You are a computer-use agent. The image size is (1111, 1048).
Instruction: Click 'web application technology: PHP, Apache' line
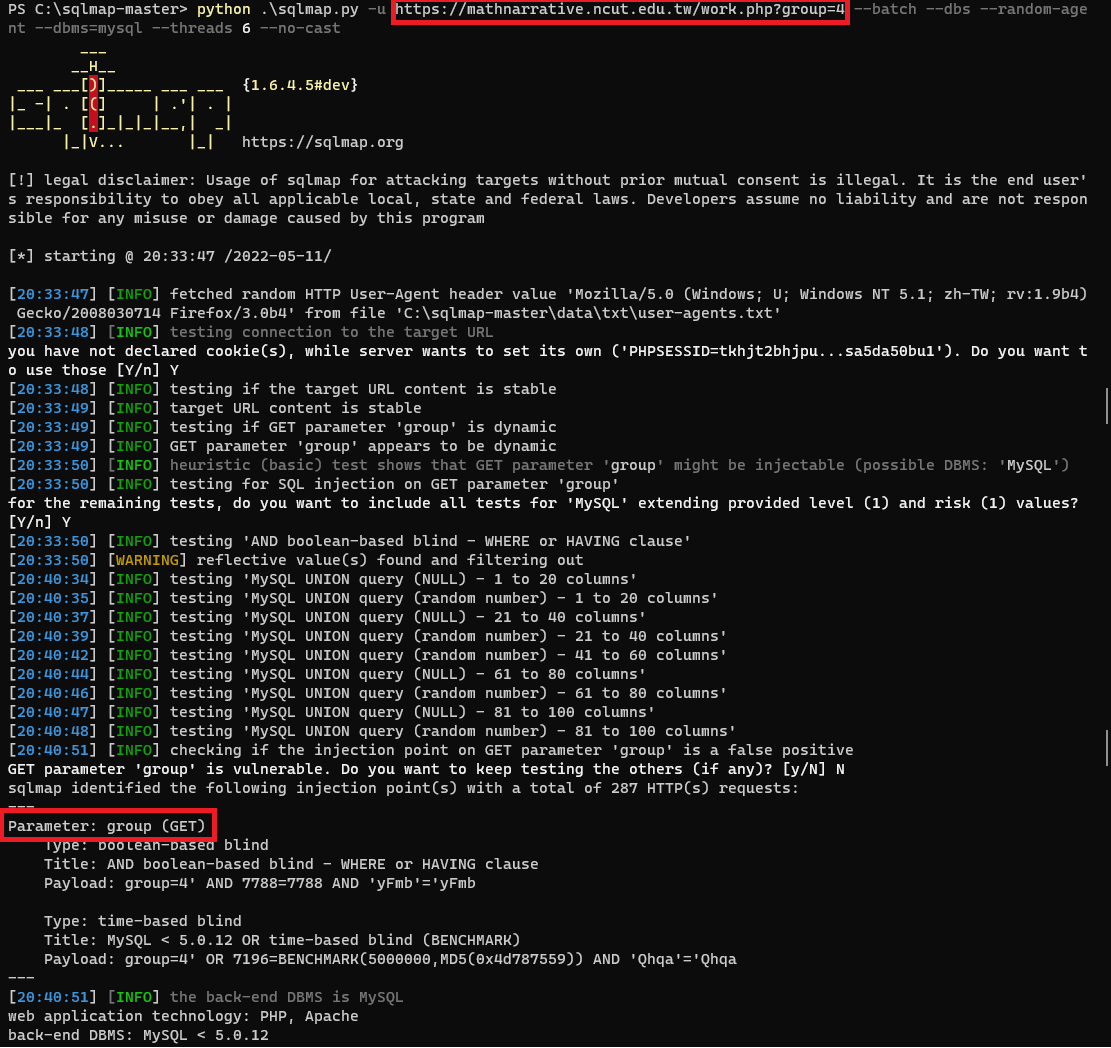[x=183, y=1017]
